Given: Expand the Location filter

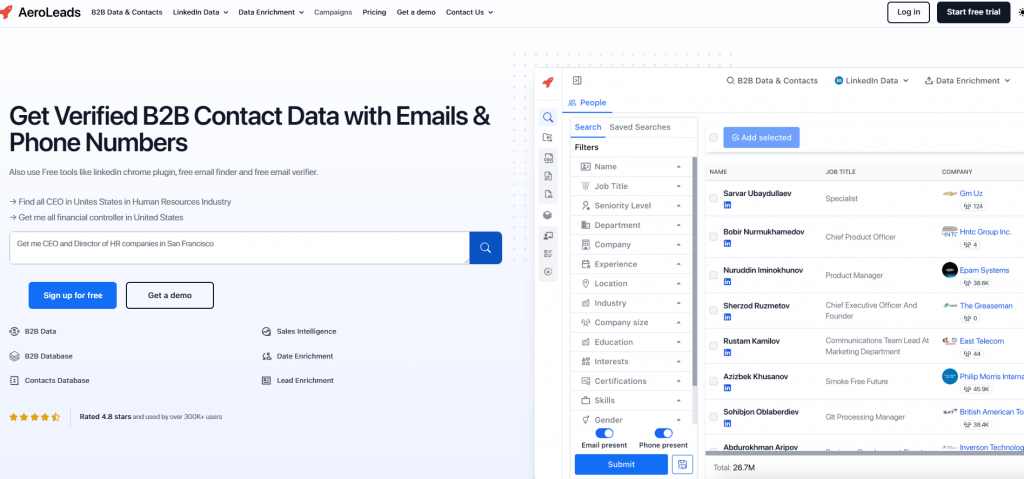Looking at the screenshot, I should click(x=632, y=284).
